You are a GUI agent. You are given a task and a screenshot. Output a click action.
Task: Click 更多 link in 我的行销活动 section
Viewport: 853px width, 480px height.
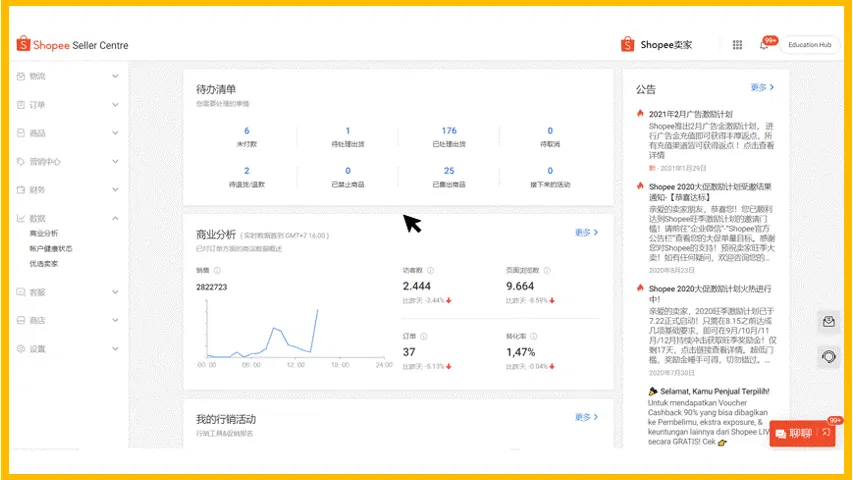click(x=586, y=417)
